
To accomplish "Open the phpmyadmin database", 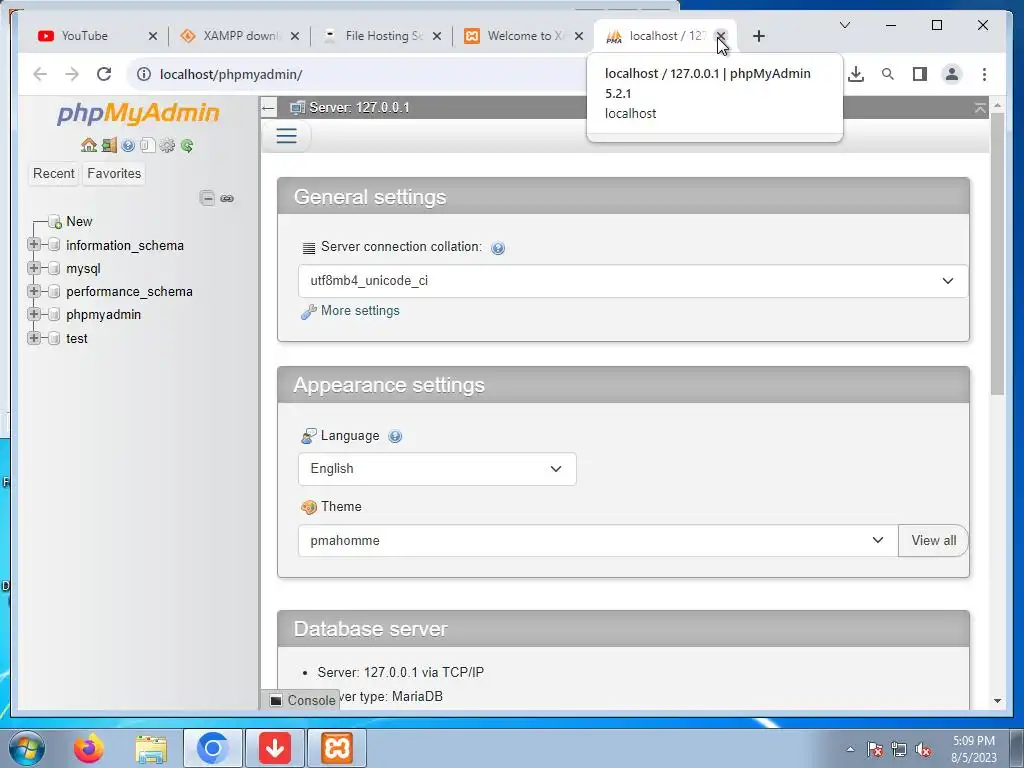I will coord(103,315).
